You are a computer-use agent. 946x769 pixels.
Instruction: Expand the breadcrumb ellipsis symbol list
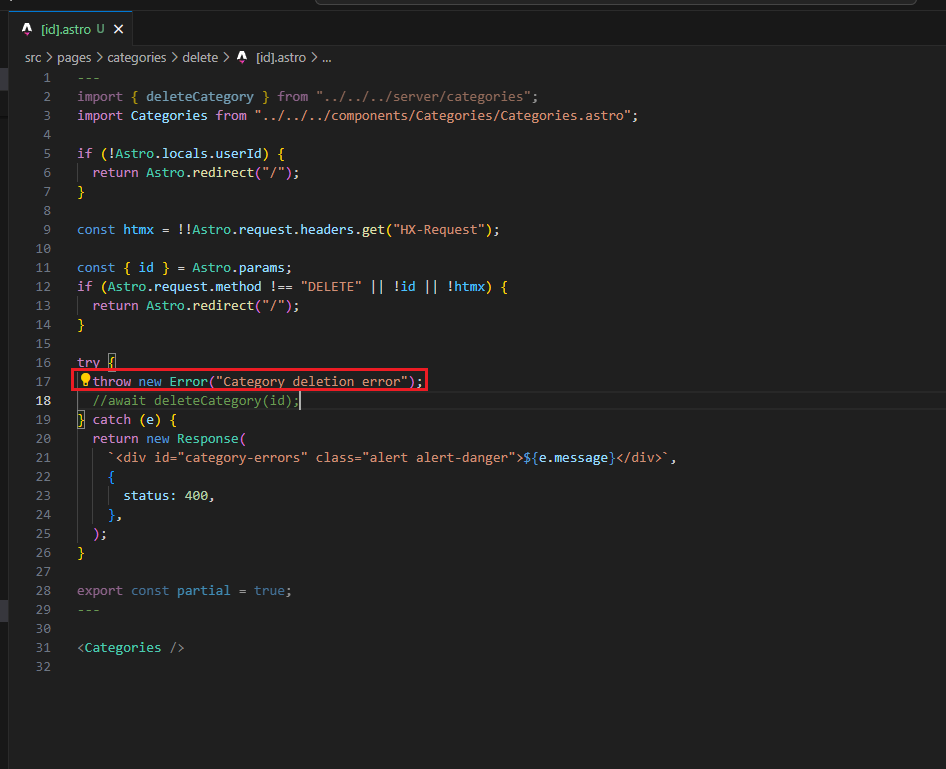point(326,58)
